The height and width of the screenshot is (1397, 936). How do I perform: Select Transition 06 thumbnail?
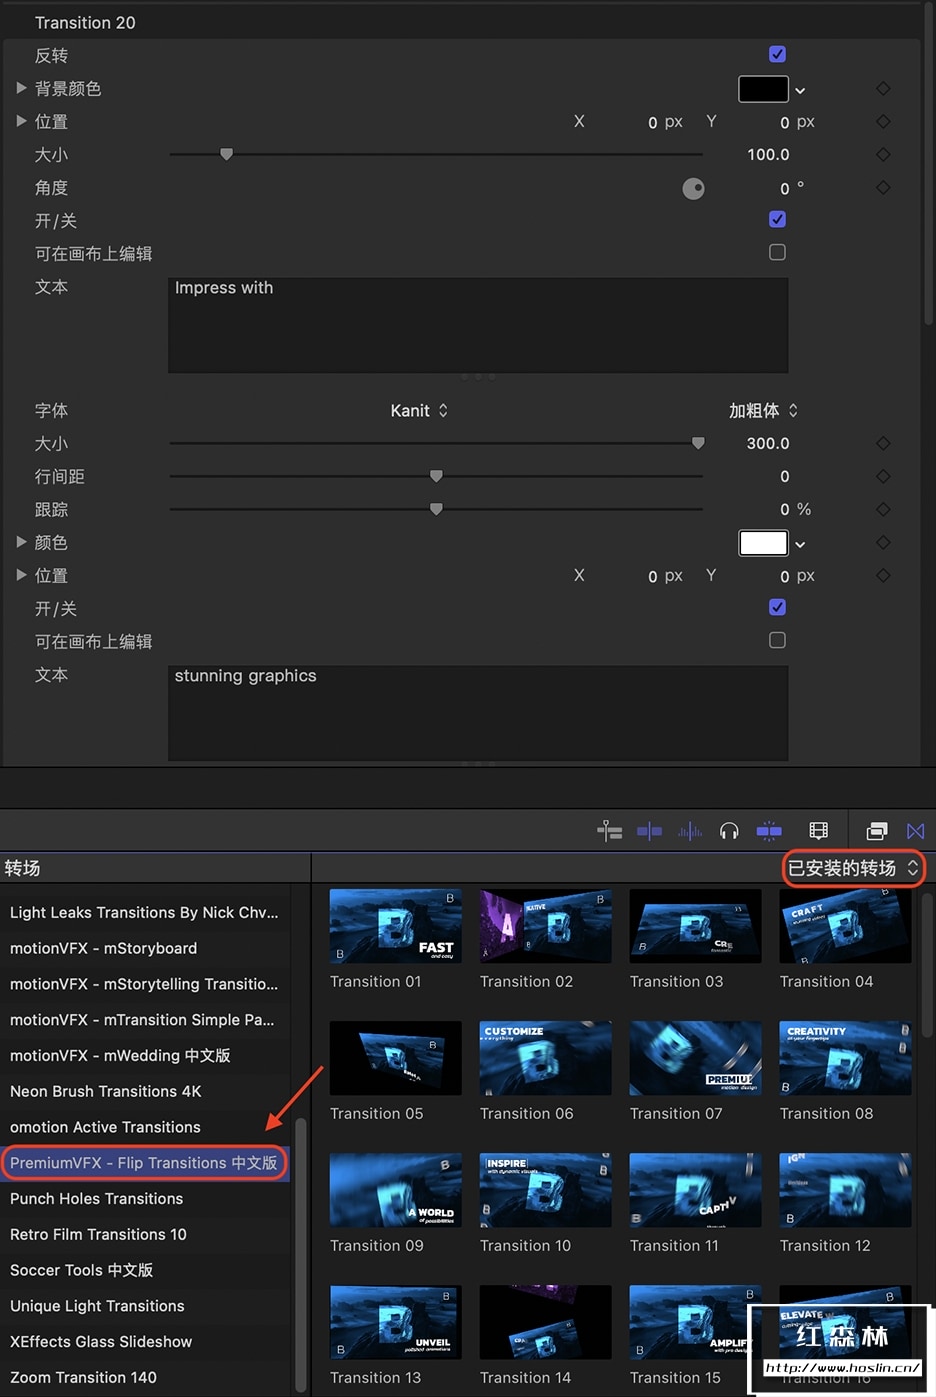546,1058
